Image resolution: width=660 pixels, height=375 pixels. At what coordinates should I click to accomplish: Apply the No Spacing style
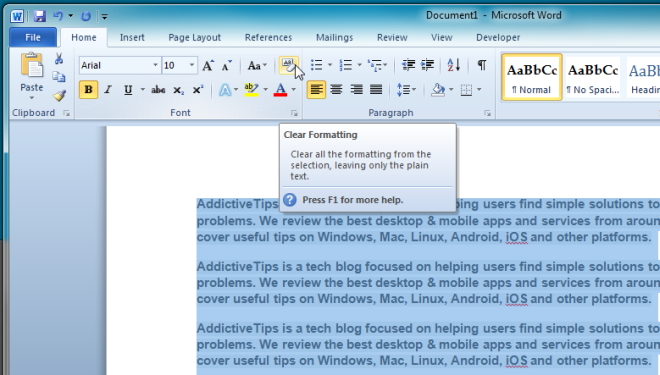pyautogui.click(x=593, y=77)
